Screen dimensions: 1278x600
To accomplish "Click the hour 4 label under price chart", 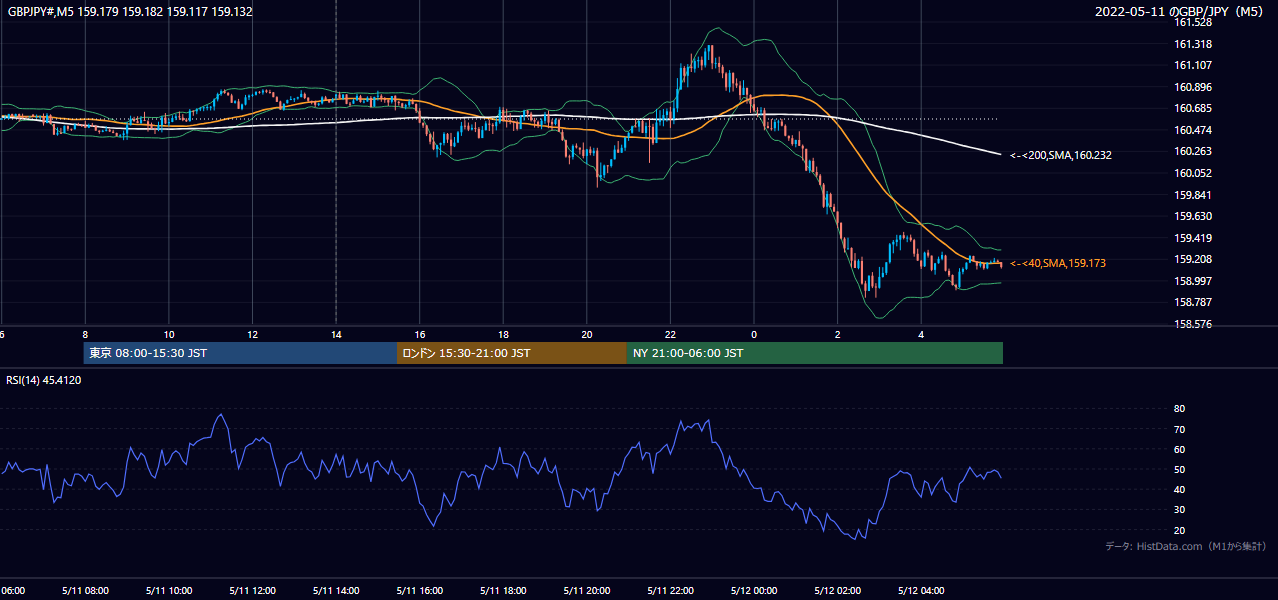I will (x=921, y=335).
